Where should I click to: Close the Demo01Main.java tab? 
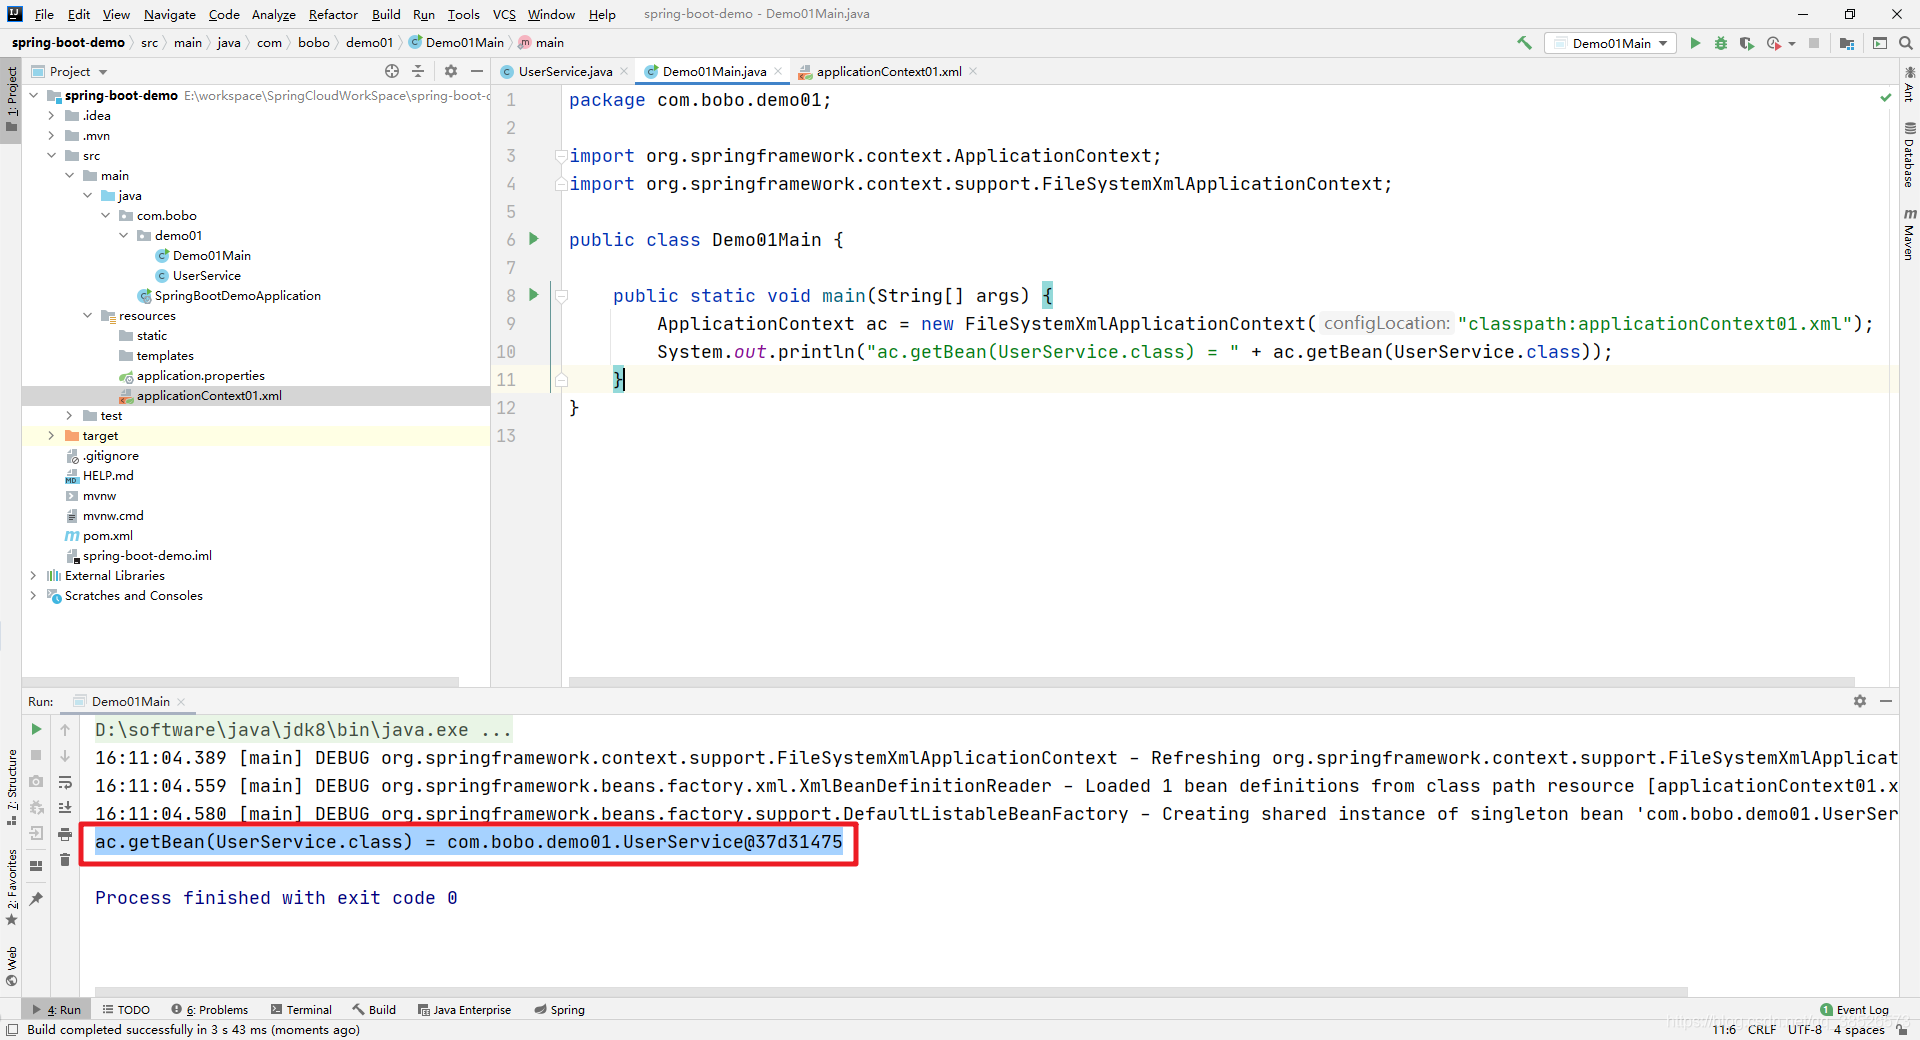coord(778,71)
